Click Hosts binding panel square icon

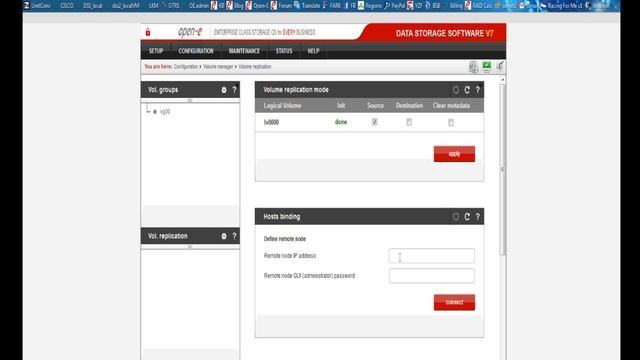pos(456,217)
